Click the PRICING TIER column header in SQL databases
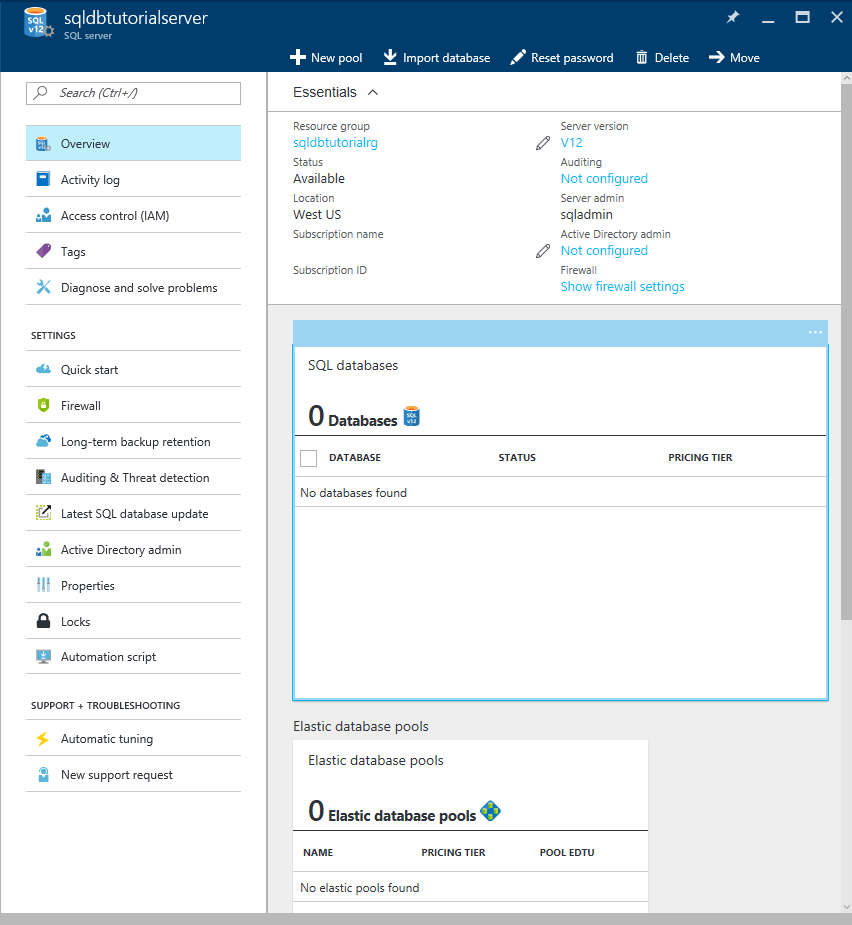The width and height of the screenshot is (852, 925). pos(700,458)
